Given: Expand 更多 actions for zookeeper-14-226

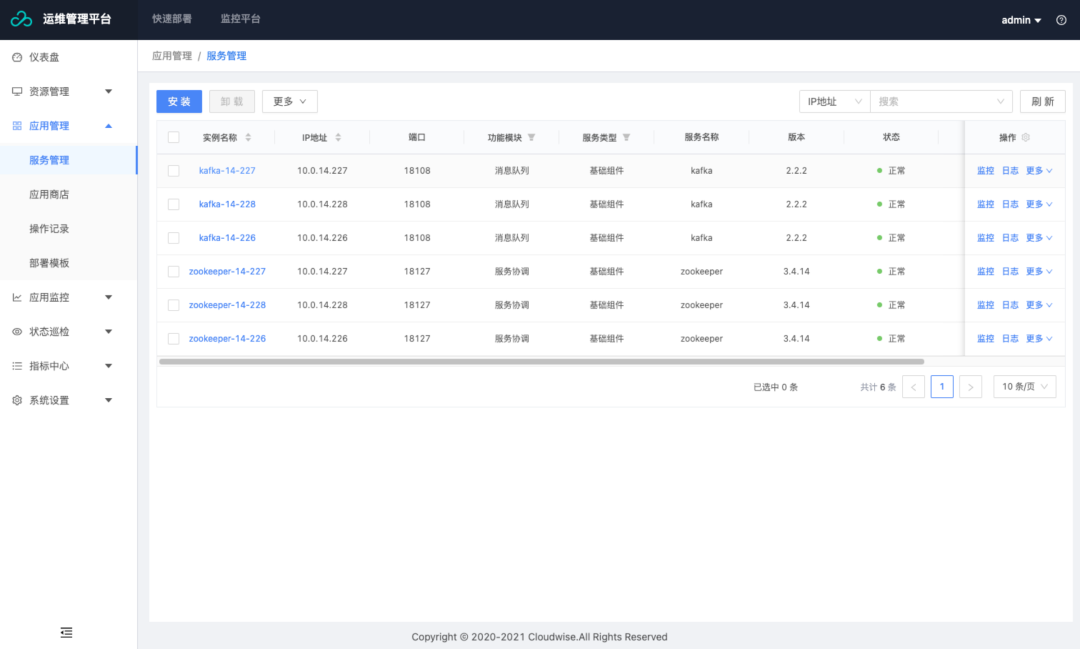Looking at the screenshot, I should [1039, 339].
